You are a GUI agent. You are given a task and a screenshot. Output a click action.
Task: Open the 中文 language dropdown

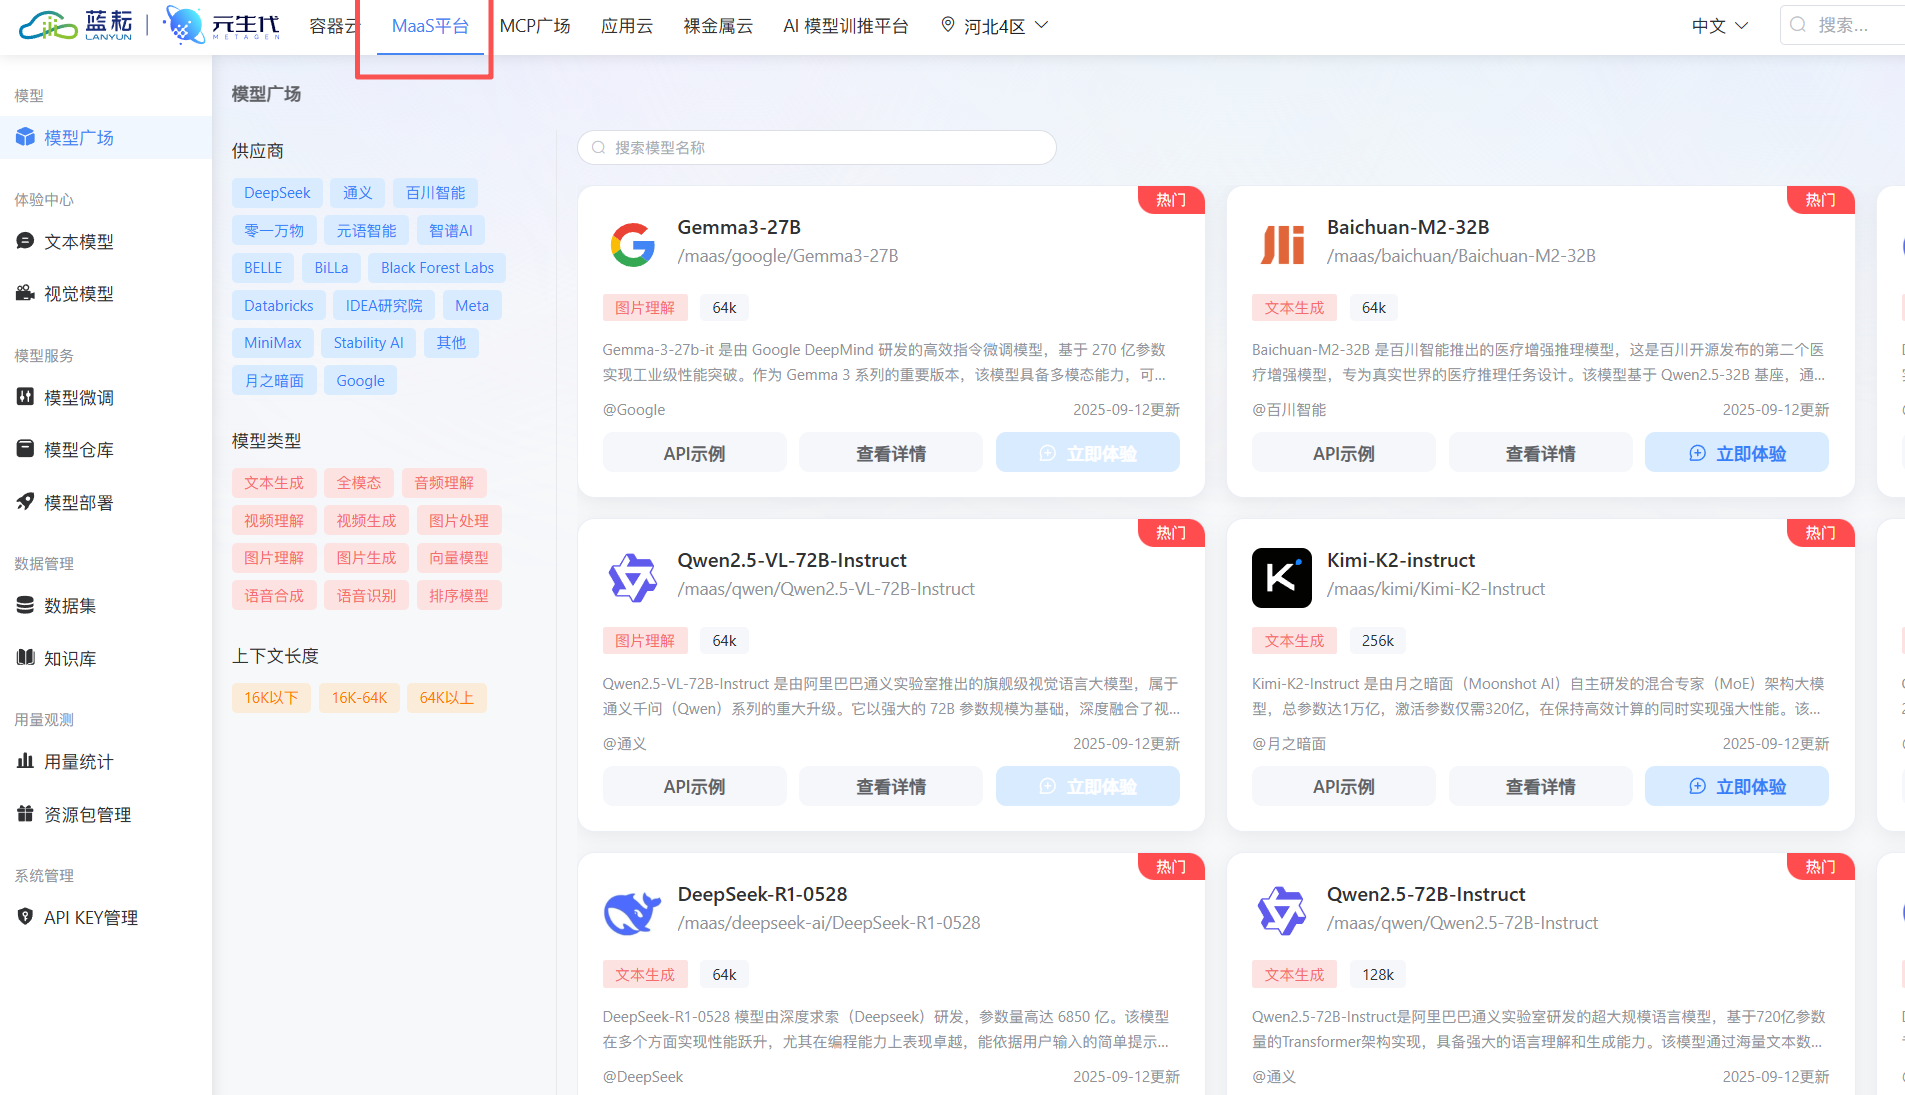[x=1719, y=26]
